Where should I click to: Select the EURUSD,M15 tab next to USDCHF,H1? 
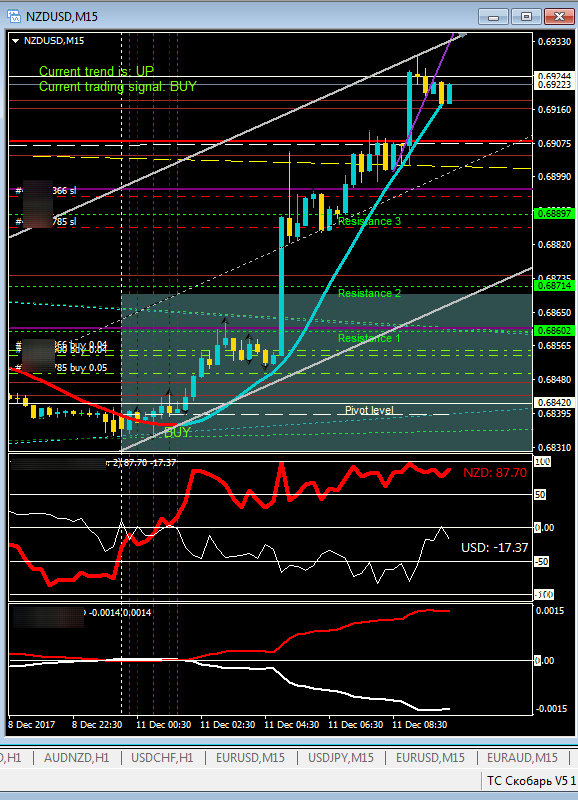[x=250, y=758]
